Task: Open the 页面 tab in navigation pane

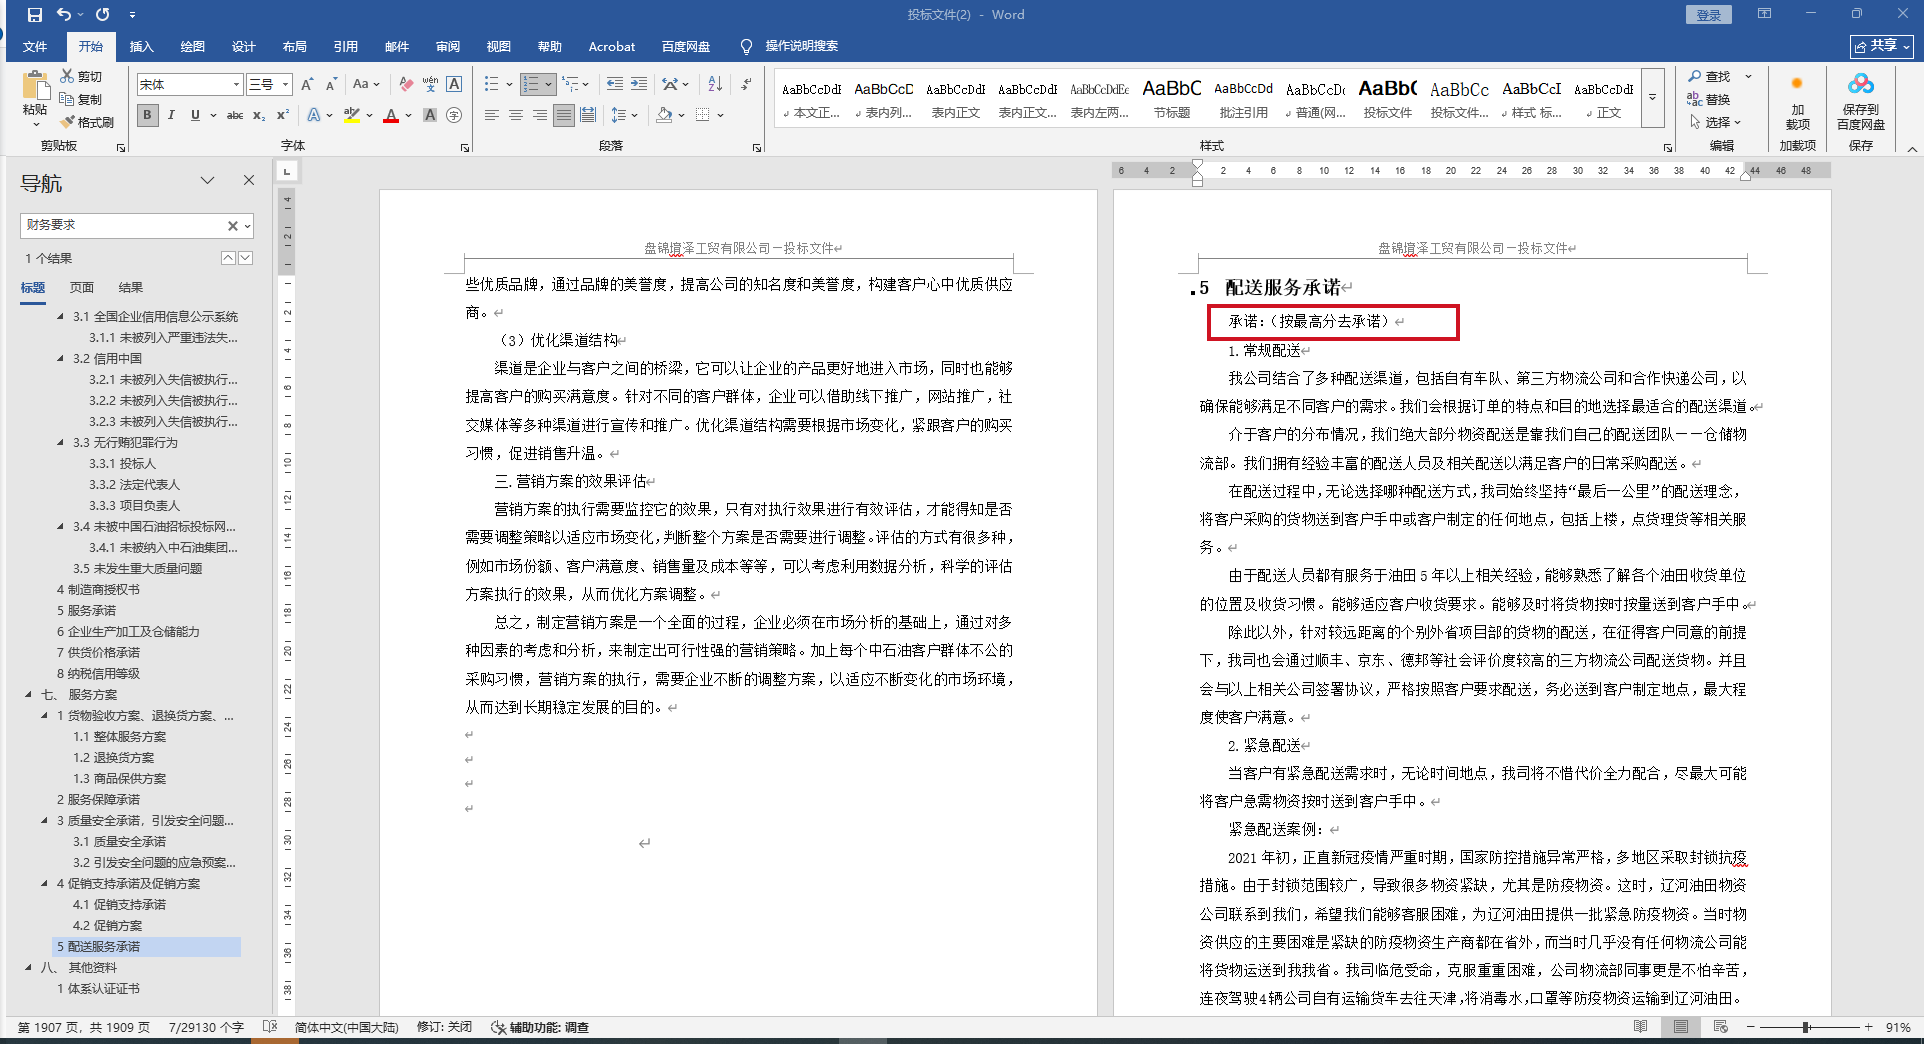Action: (x=81, y=287)
